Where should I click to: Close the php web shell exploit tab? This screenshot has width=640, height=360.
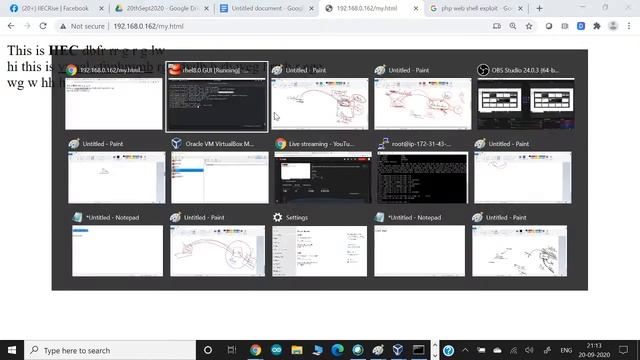(520, 8)
